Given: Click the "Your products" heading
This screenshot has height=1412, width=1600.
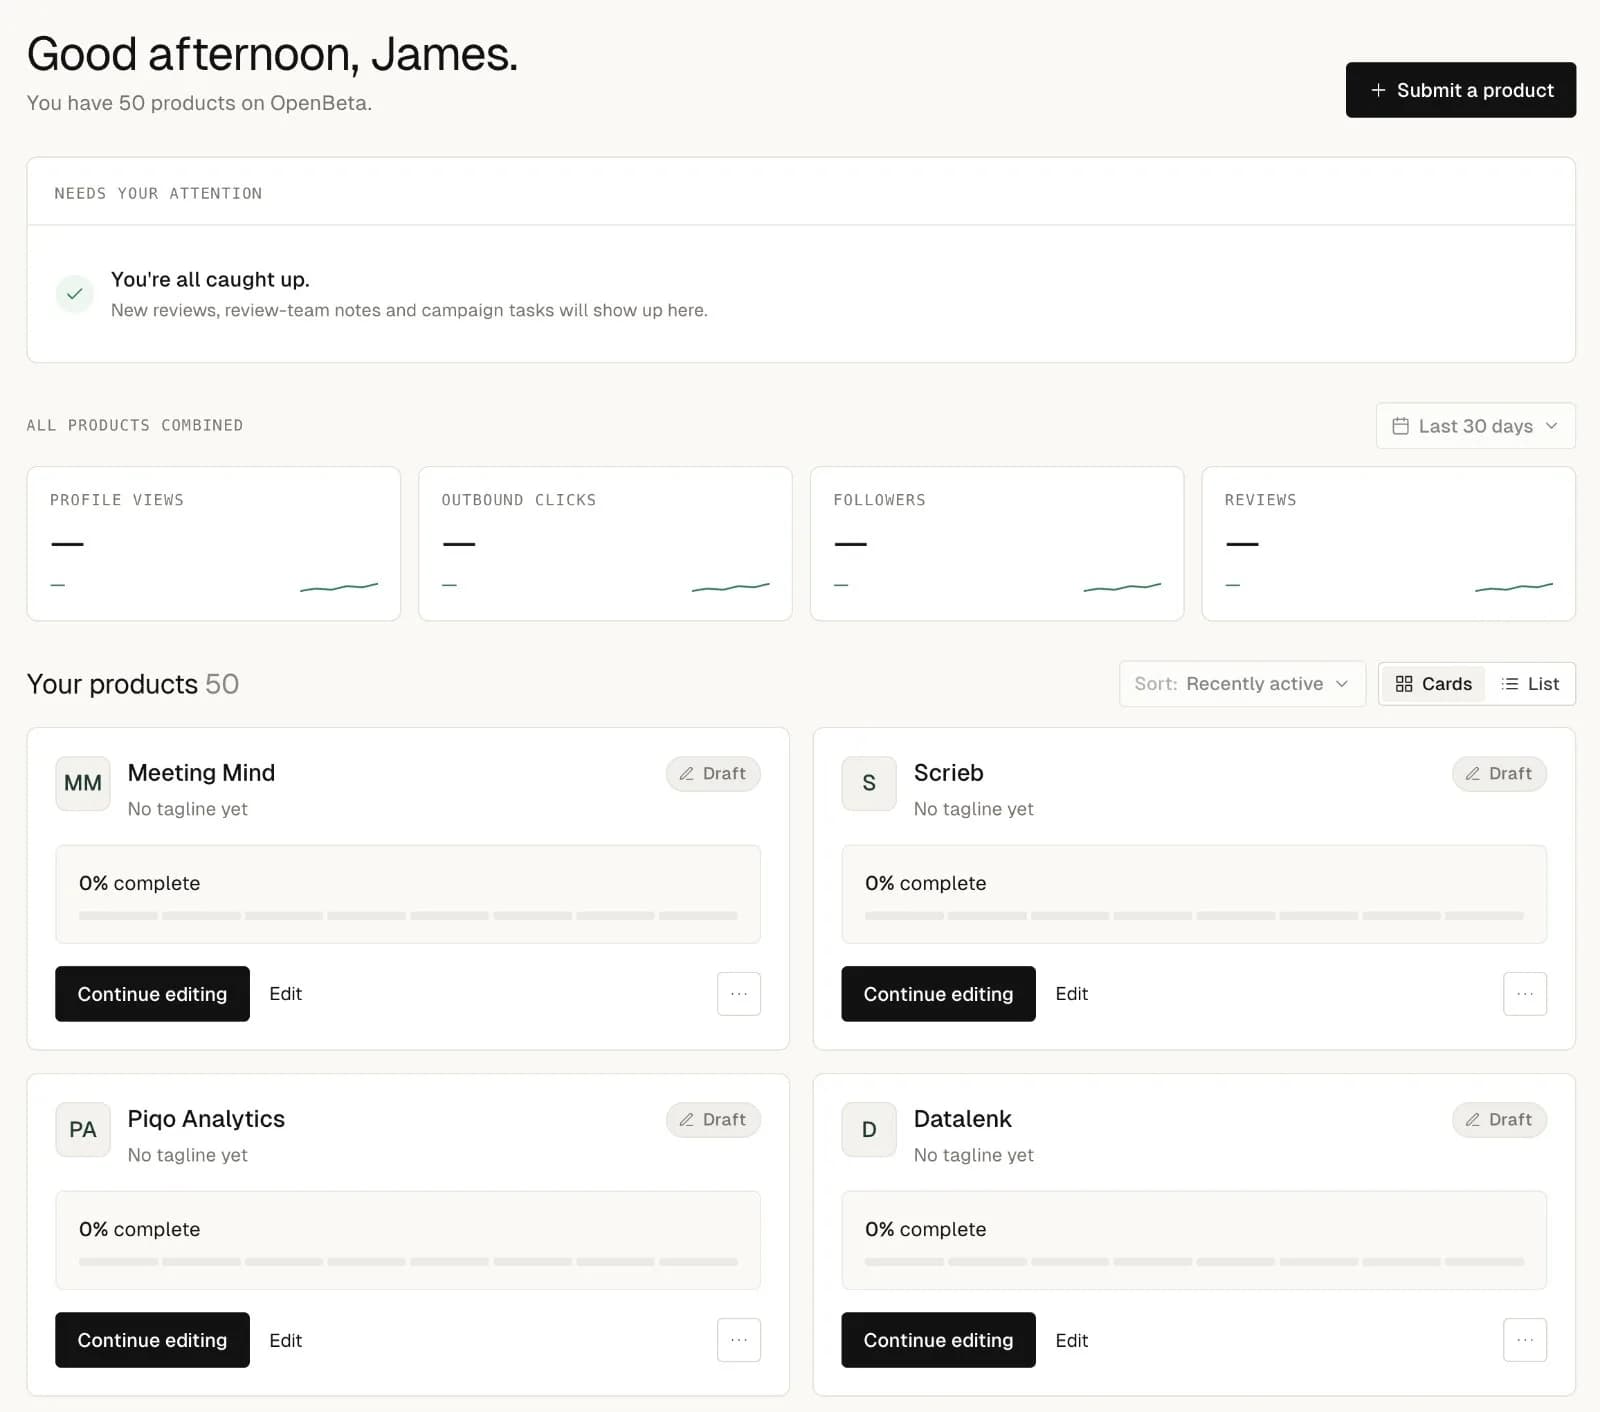Looking at the screenshot, I should [112, 684].
